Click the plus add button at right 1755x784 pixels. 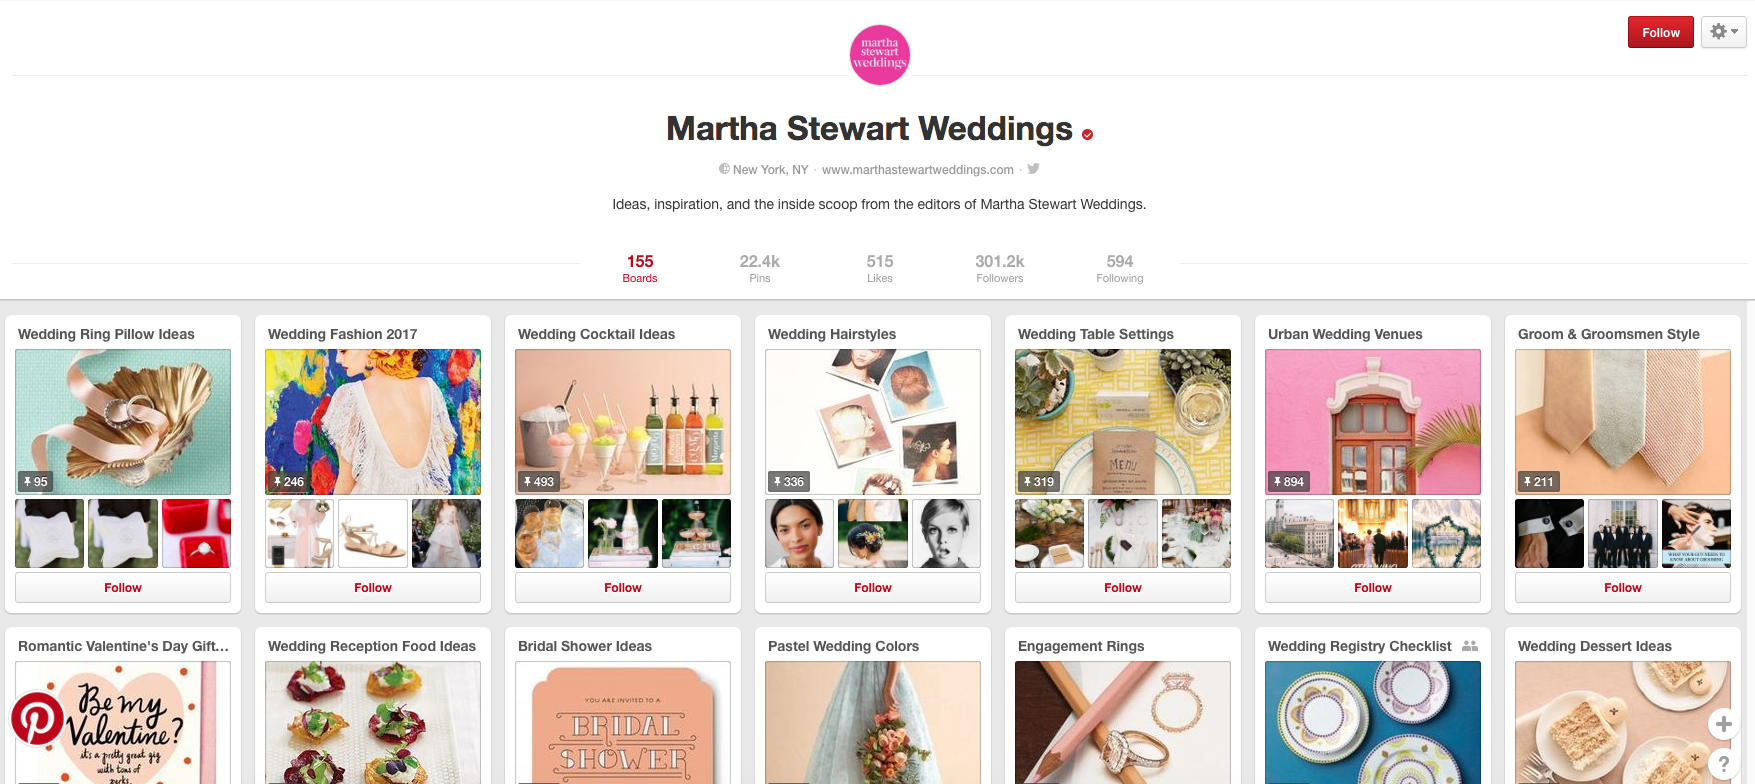[1723, 723]
